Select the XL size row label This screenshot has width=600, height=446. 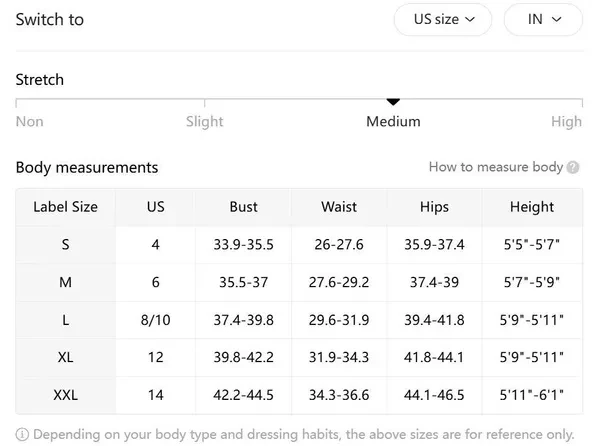tap(66, 357)
